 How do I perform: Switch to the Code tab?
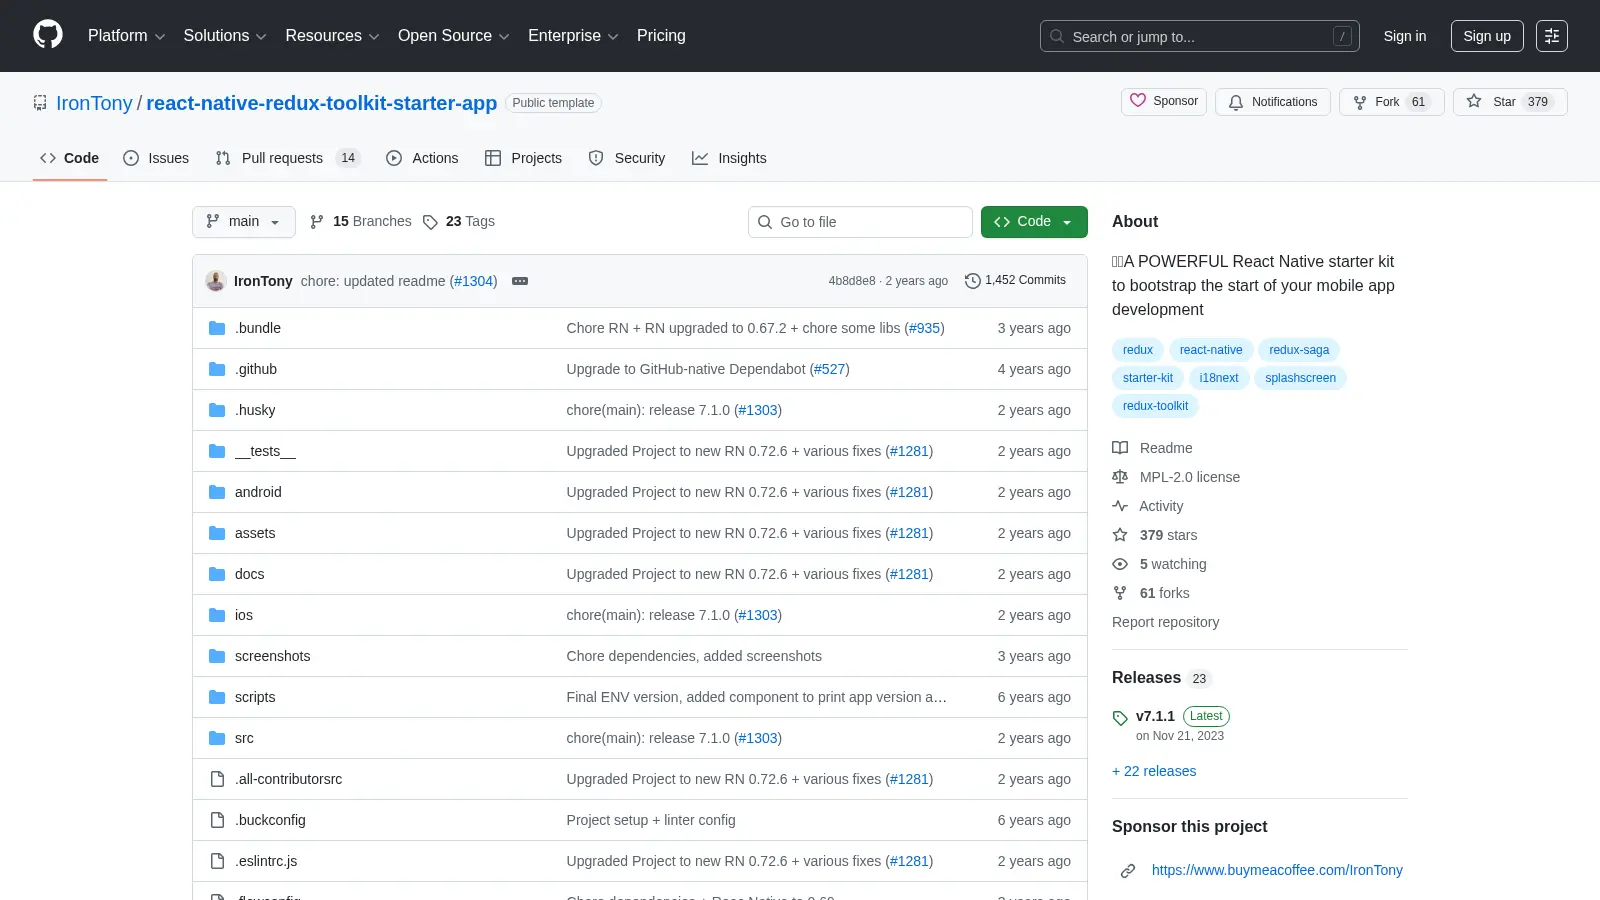[70, 158]
